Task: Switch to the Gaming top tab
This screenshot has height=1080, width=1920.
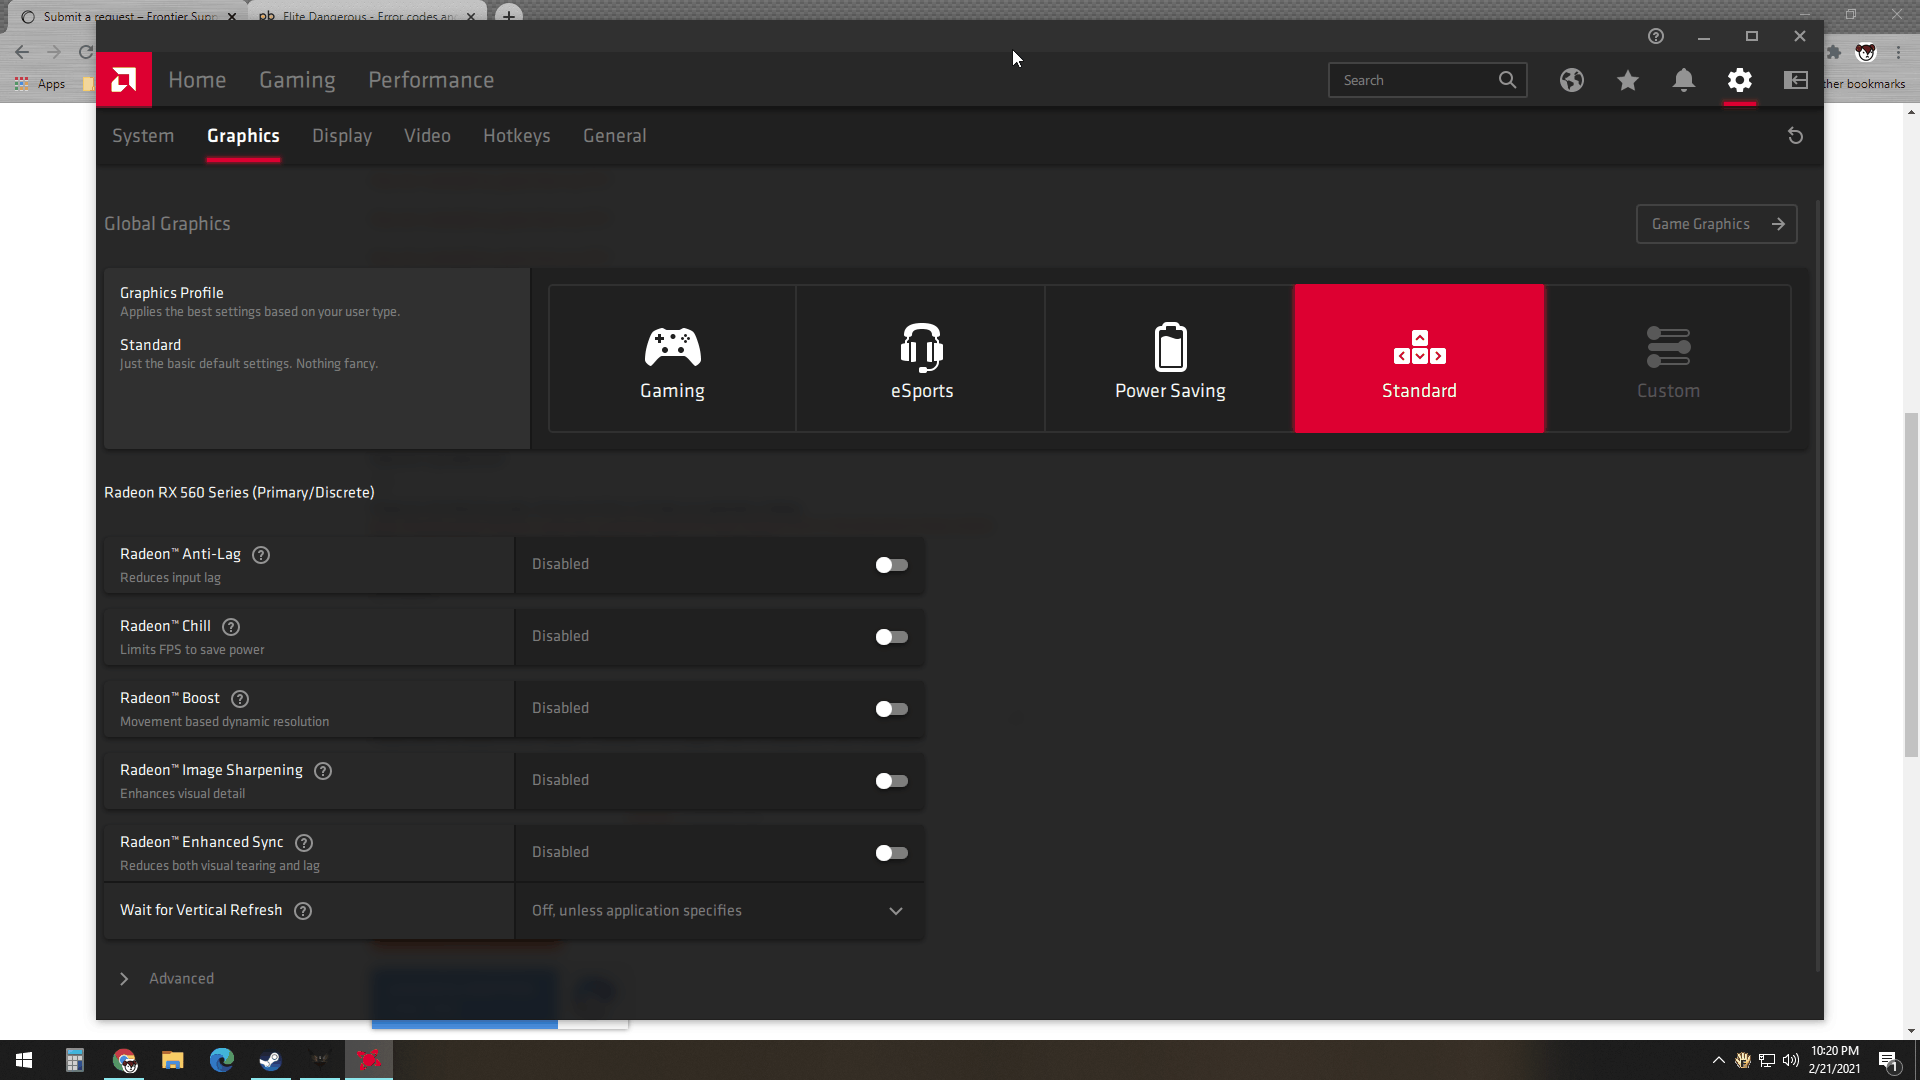Action: click(297, 80)
